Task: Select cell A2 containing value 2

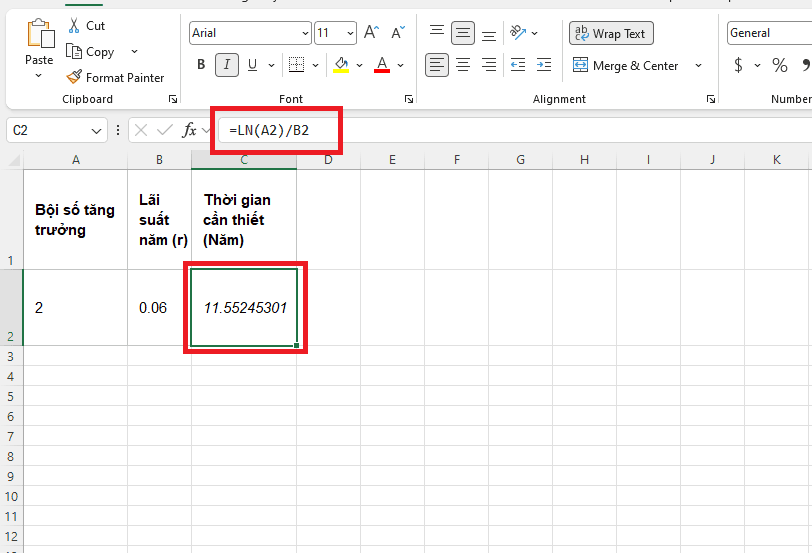Action: coord(76,308)
